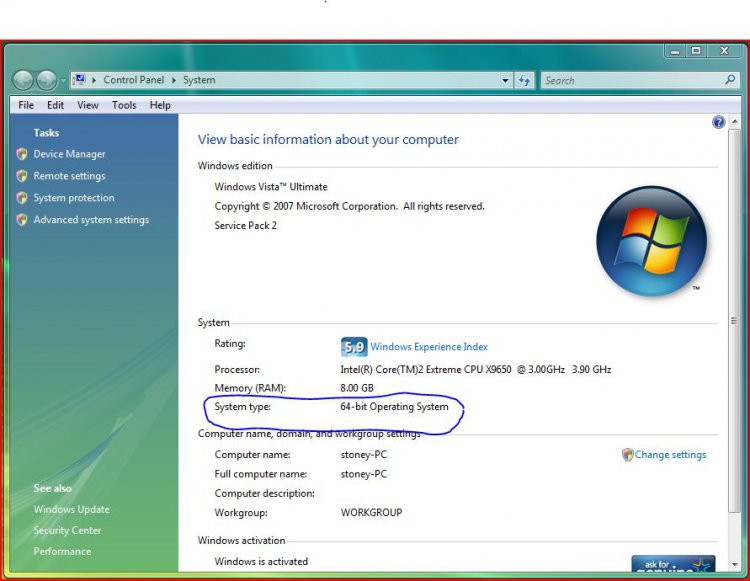This screenshot has height=581, width=750.
Task: Open Security Center under See also
Action: (67, 530)
